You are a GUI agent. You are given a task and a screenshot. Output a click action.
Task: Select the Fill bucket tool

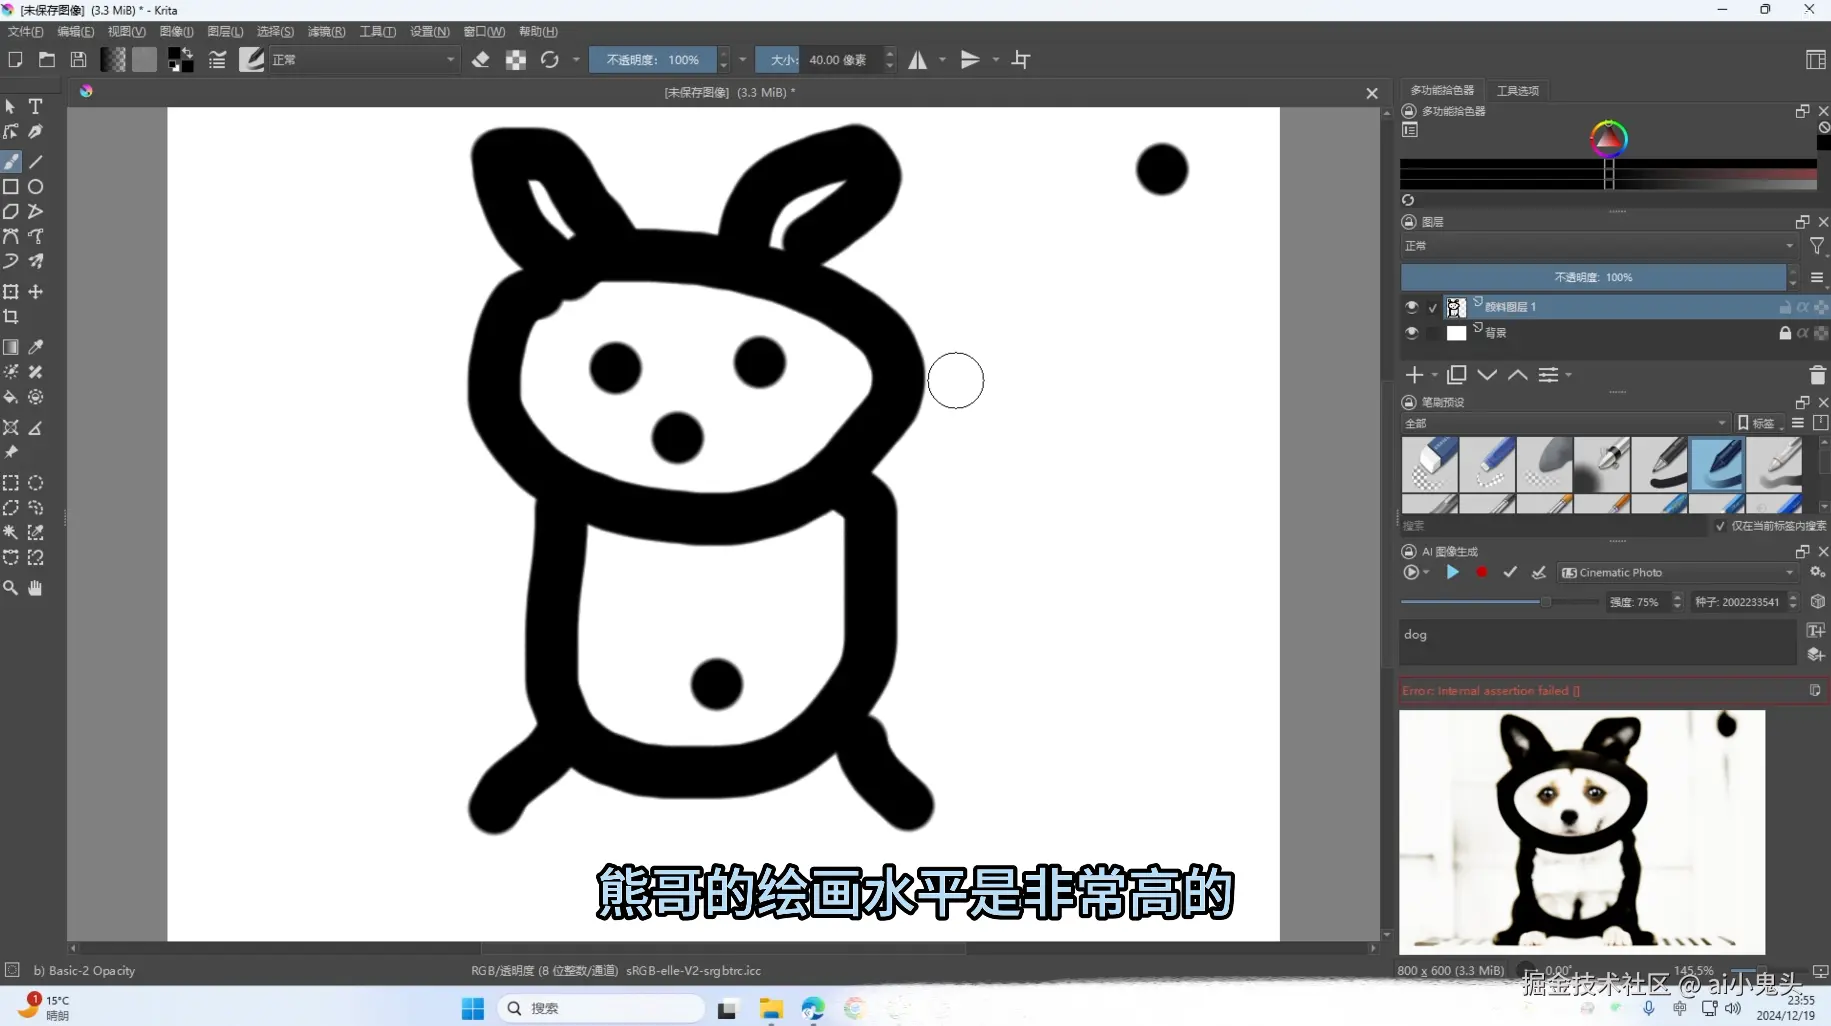tap(11, 397)
